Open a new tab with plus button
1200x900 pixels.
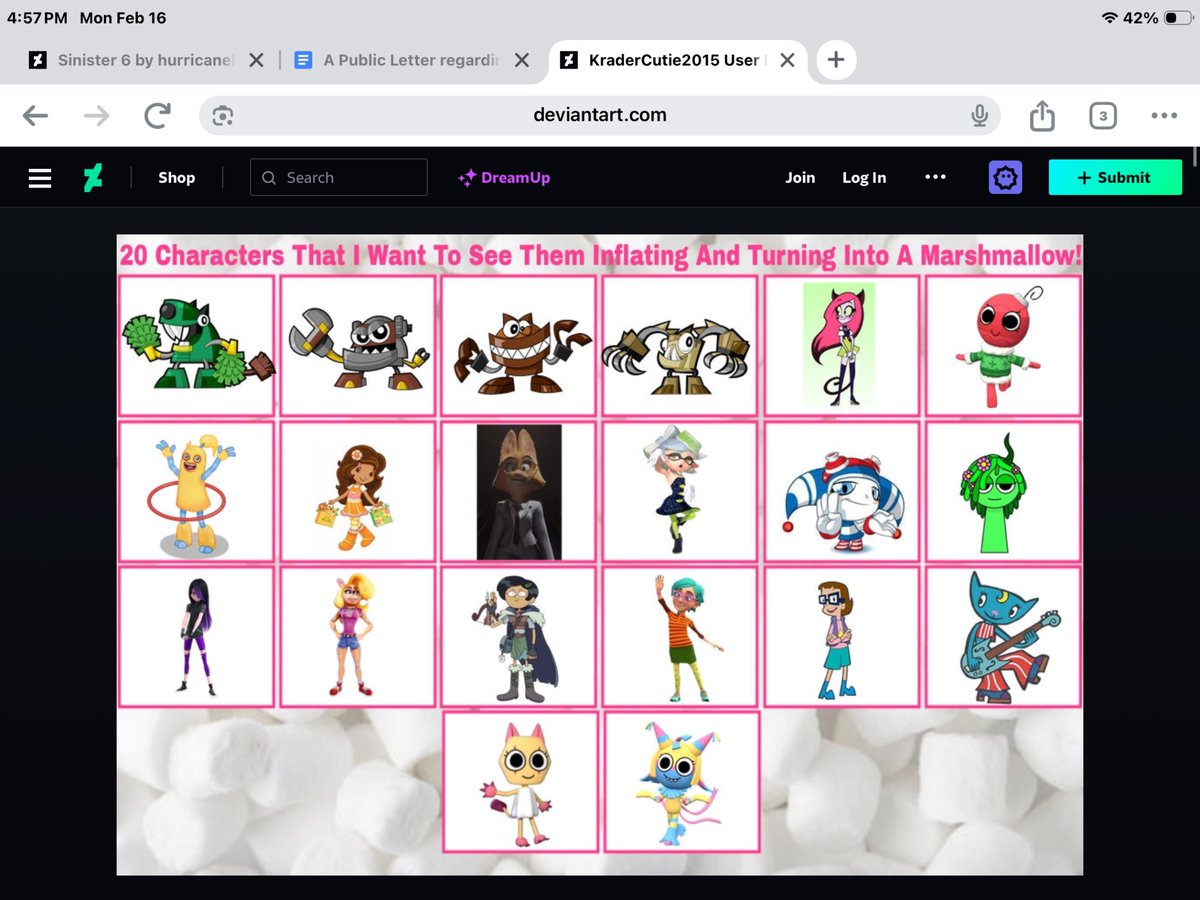click(836, 60)
